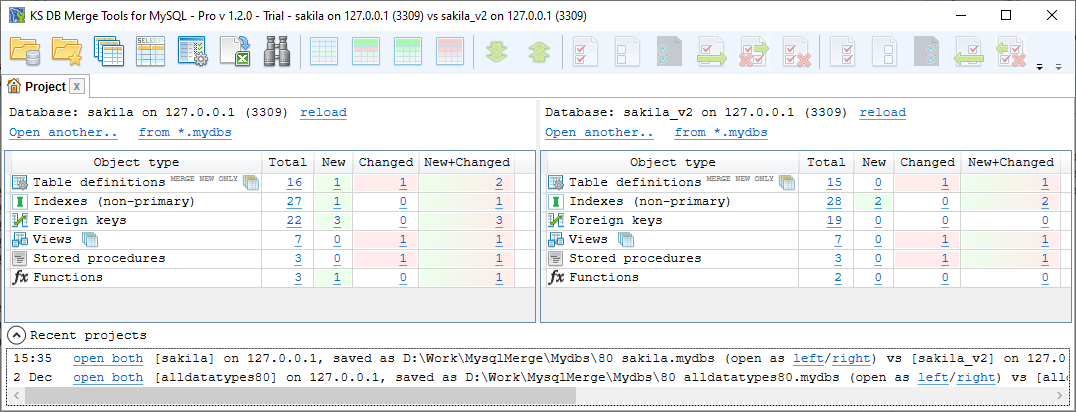Click the merge-to-left green arrow icon
1076x412 pixels.
pos(969,51)
